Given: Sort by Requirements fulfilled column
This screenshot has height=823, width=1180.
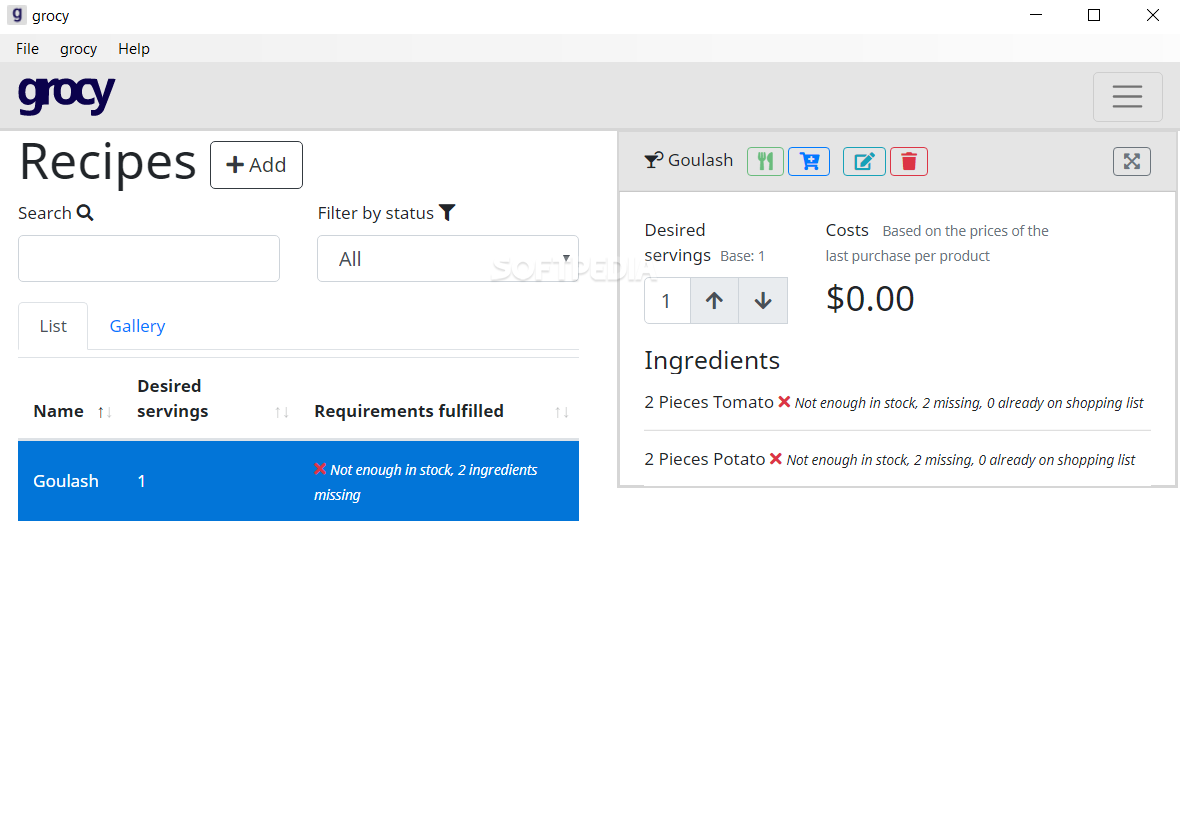Looking at the screenshot, I should (441, 411).
